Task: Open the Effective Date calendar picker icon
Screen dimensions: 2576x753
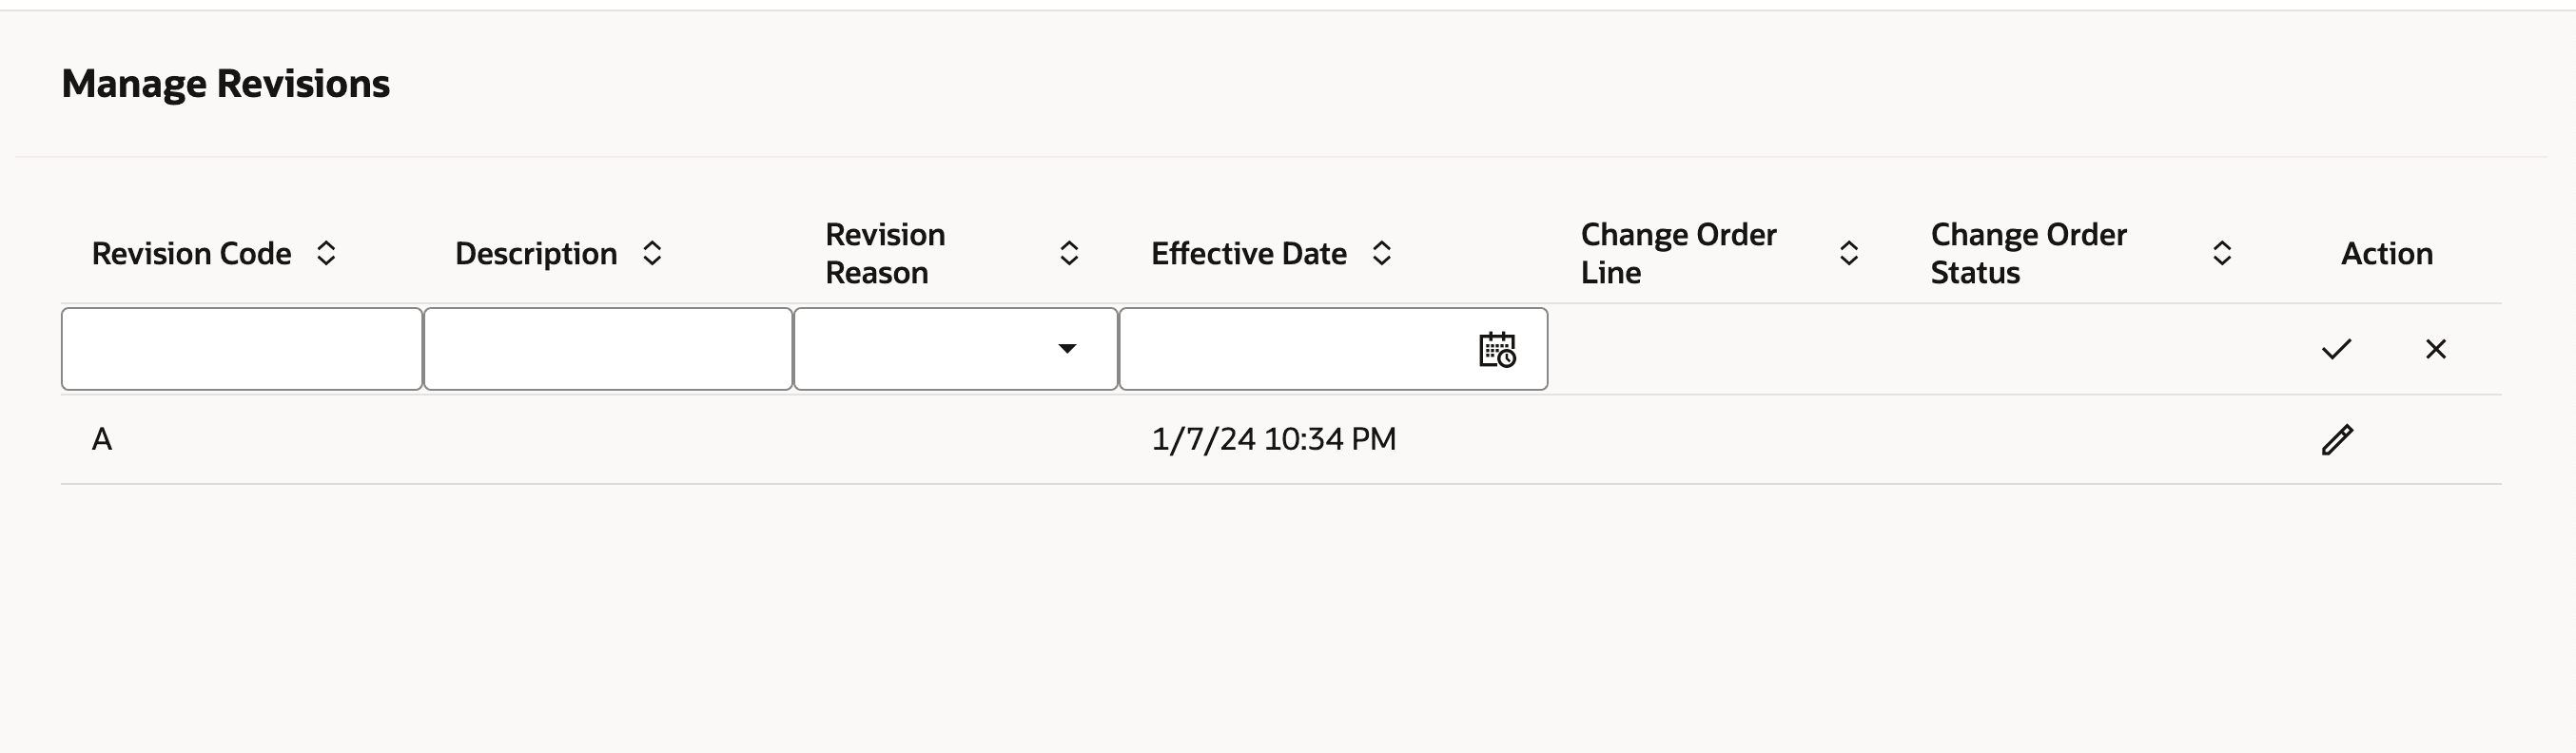Action: [1497, 350]
